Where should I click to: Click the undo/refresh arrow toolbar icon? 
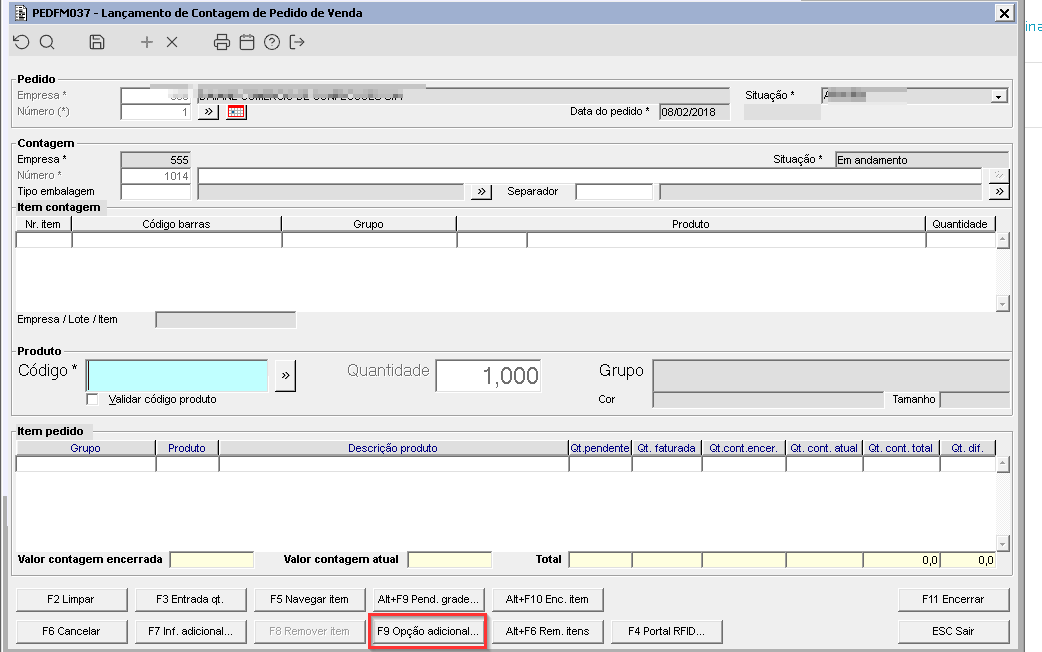point(21,43)
